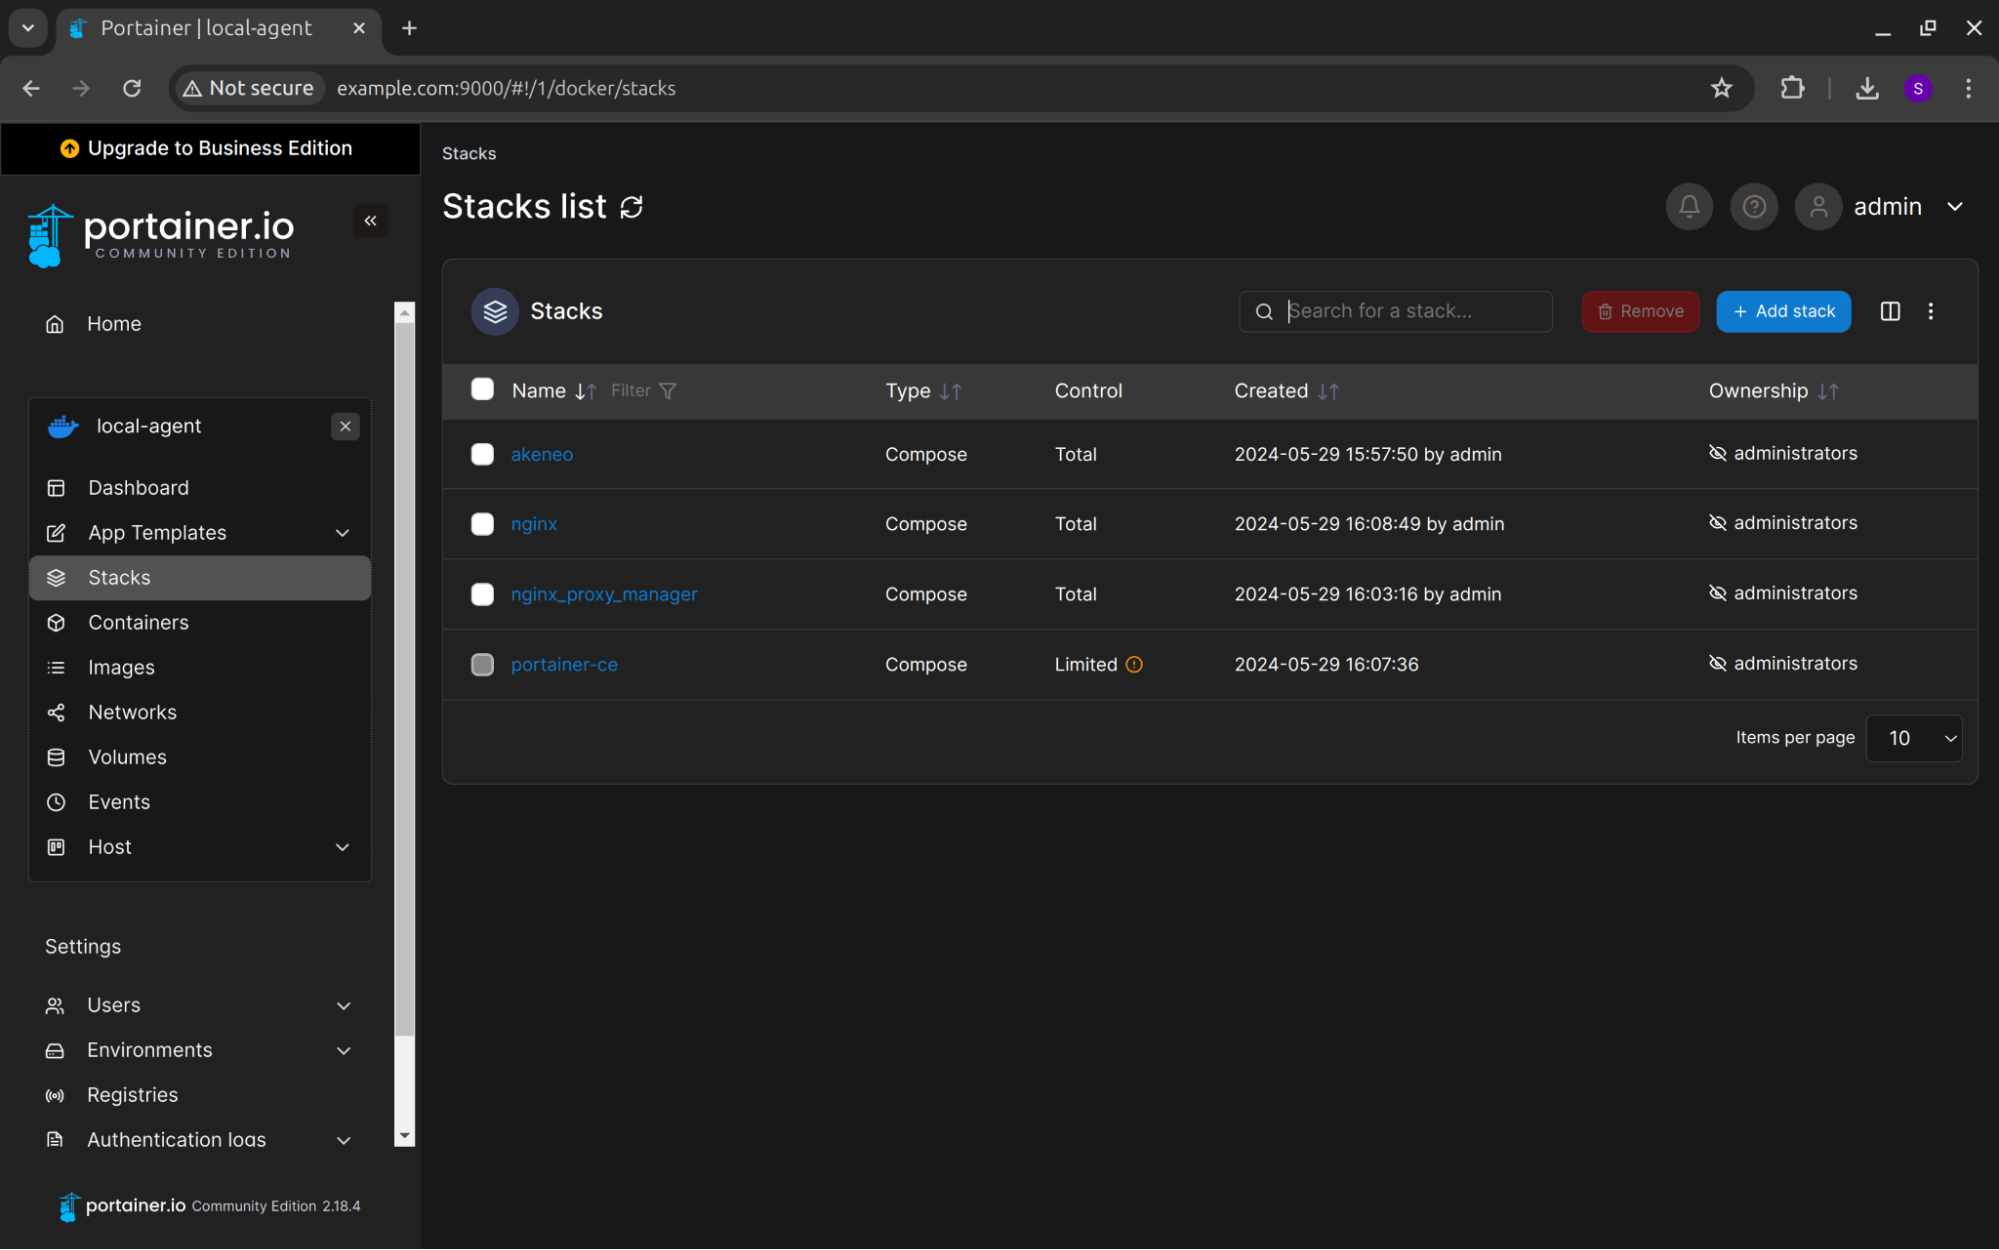This screenshot has height=1250, width=1999.
Task: Open the table columns settings icon
Action: (x=1890, y=312)
